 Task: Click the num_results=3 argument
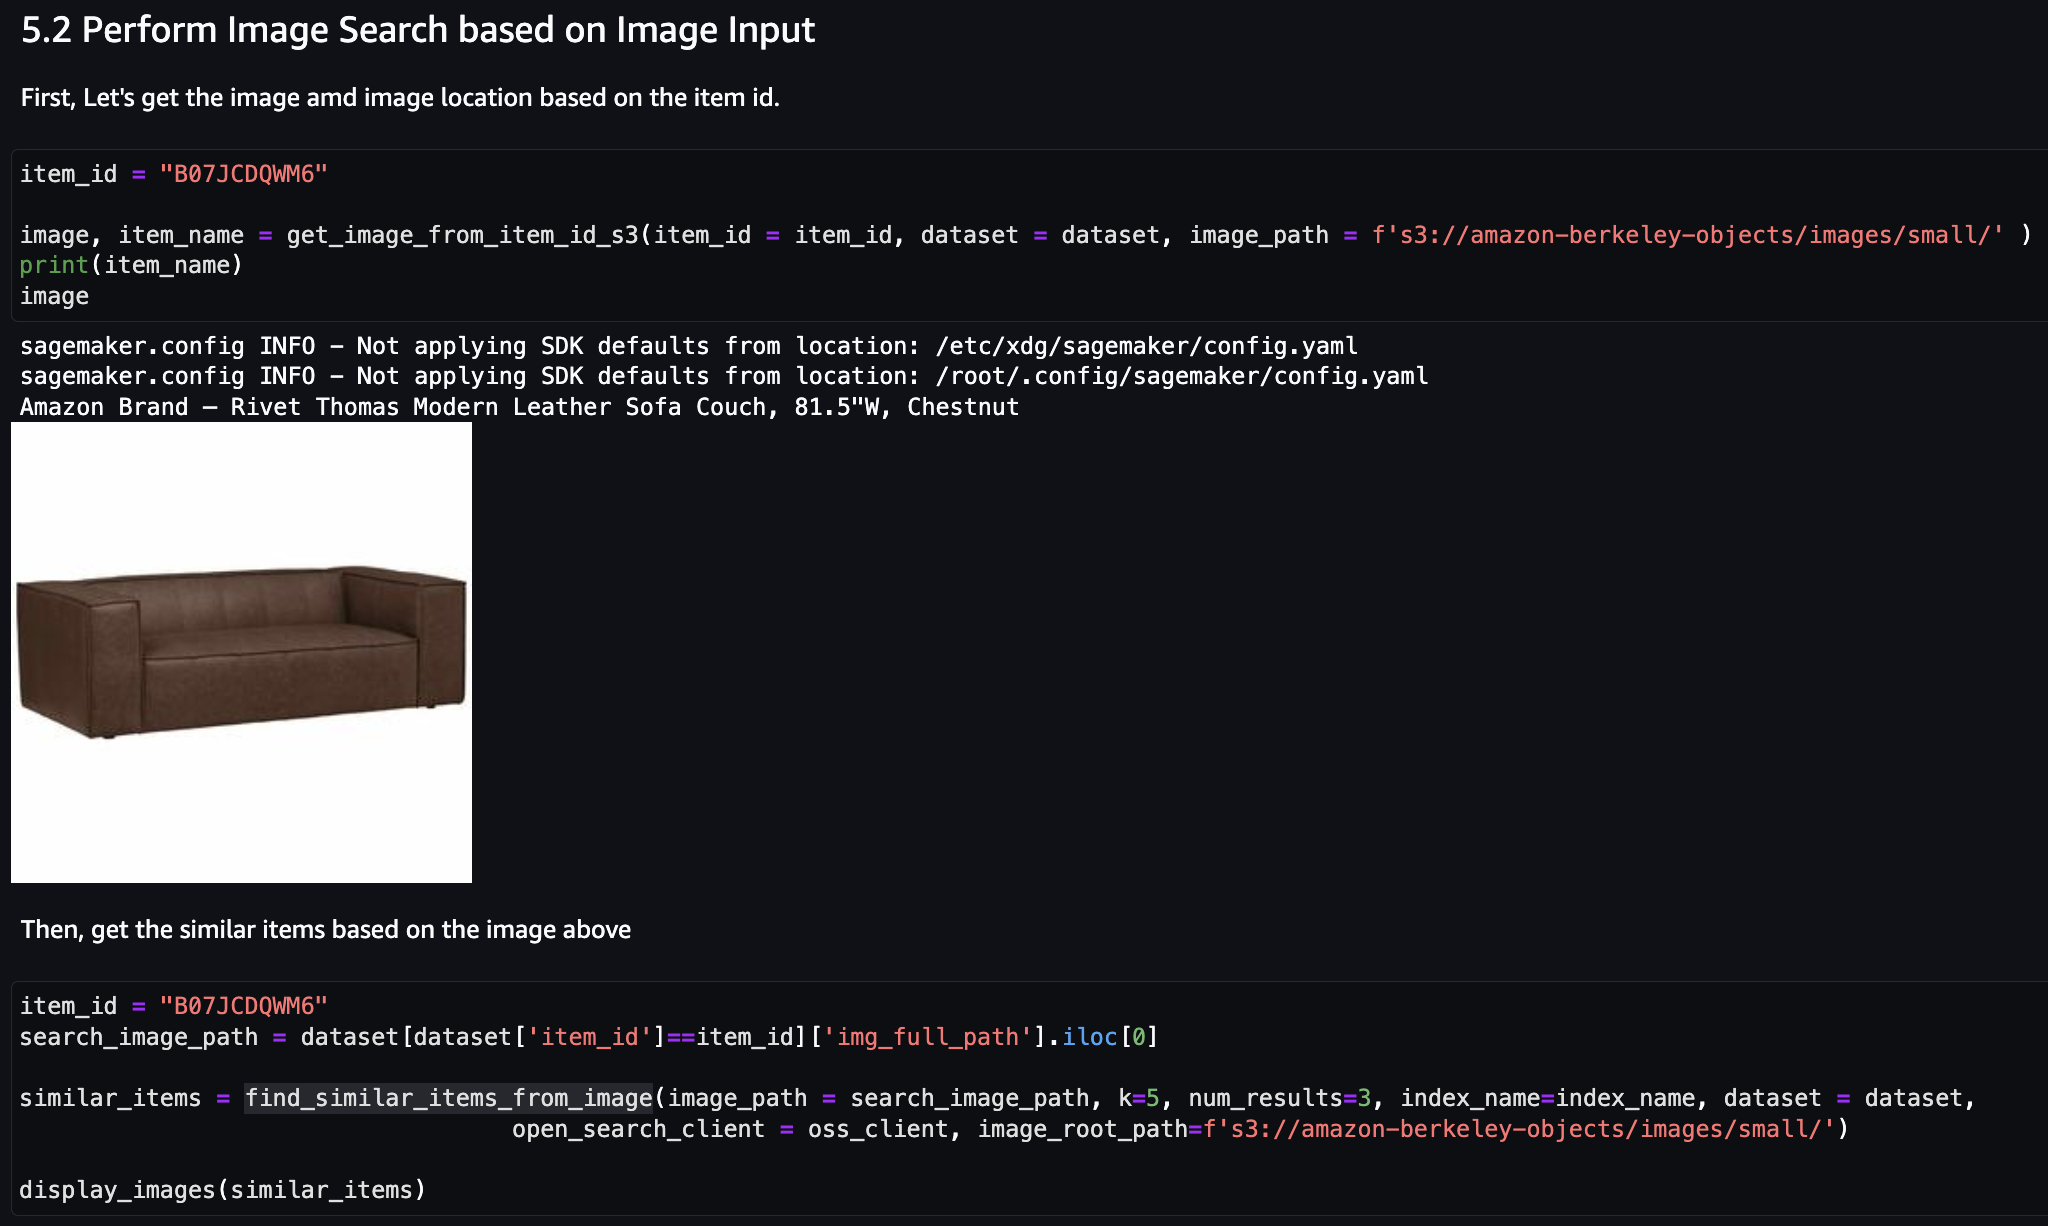(1279, 1098)
